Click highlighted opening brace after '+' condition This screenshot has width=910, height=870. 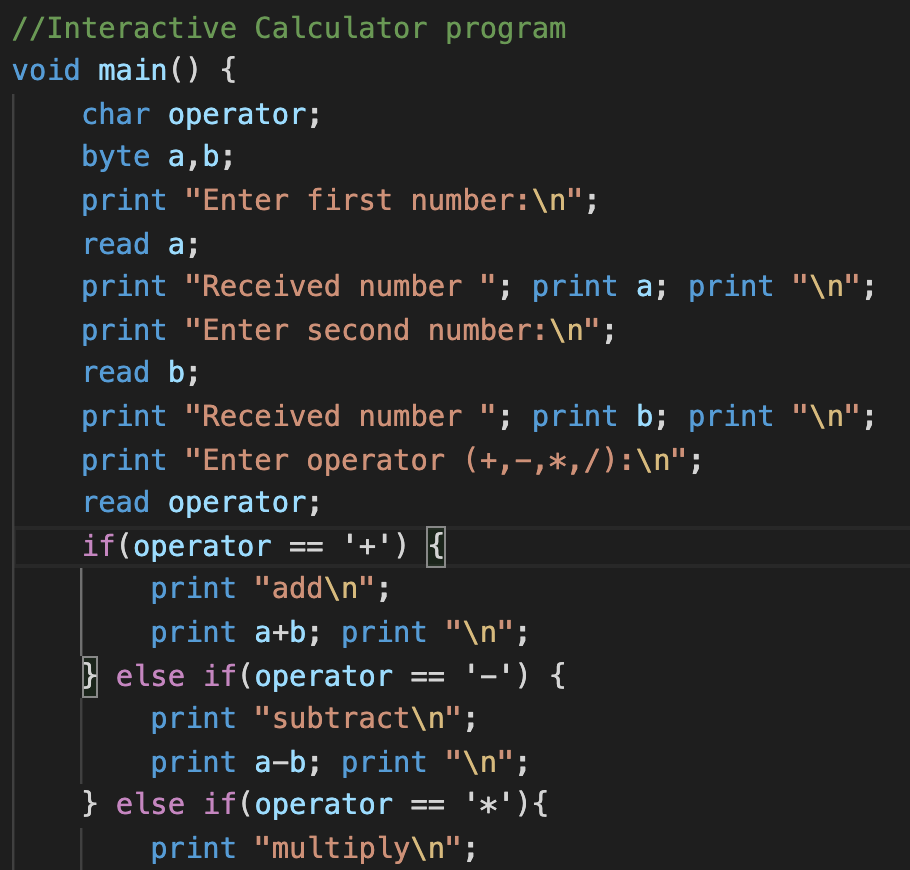(x=435, y=547)
